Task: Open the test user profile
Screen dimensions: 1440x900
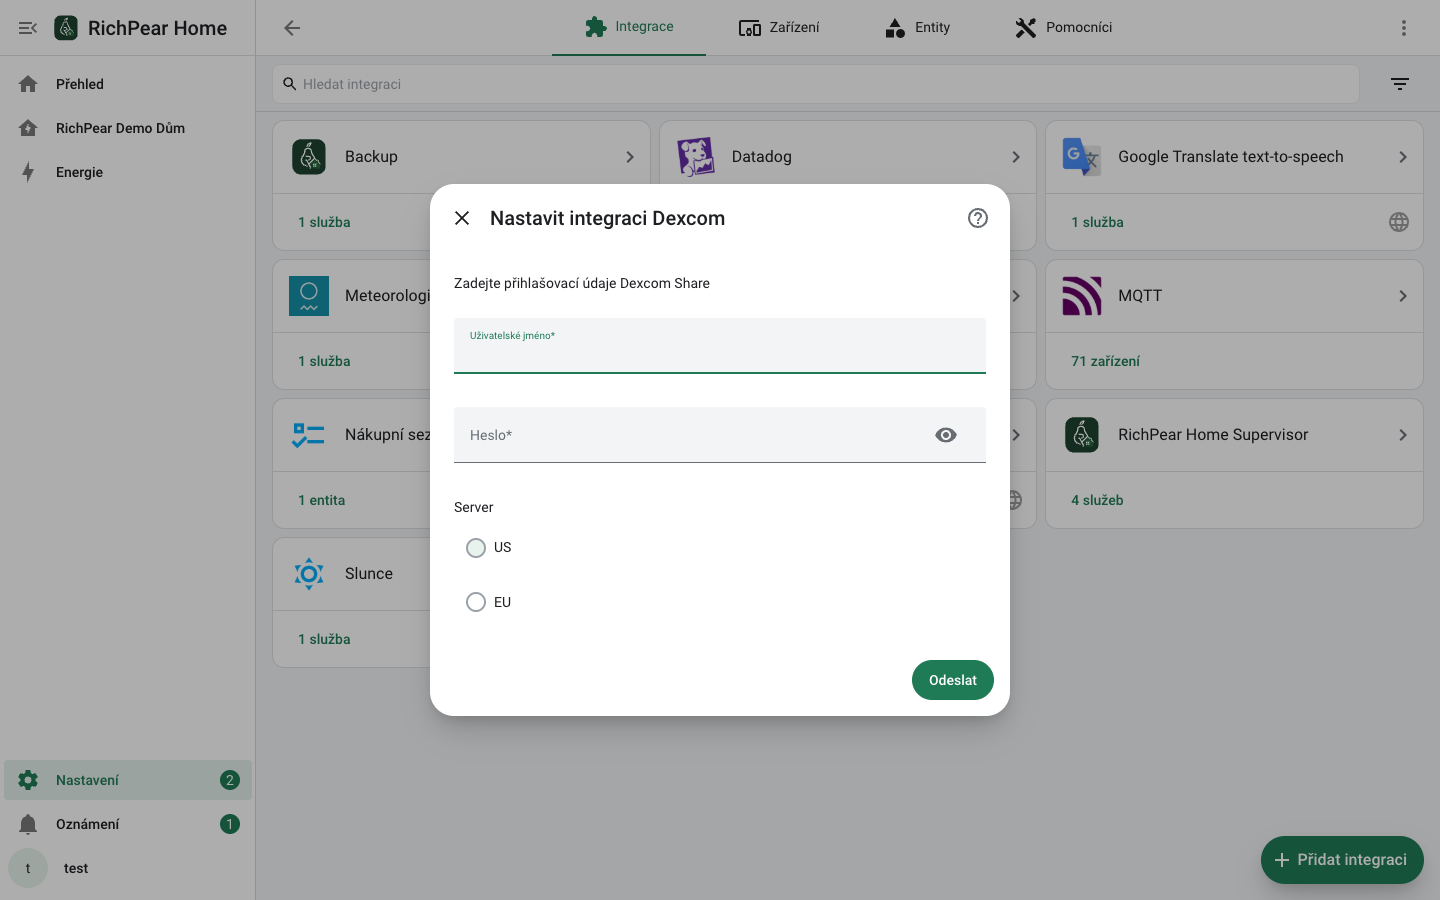Action: coord(128,868)
